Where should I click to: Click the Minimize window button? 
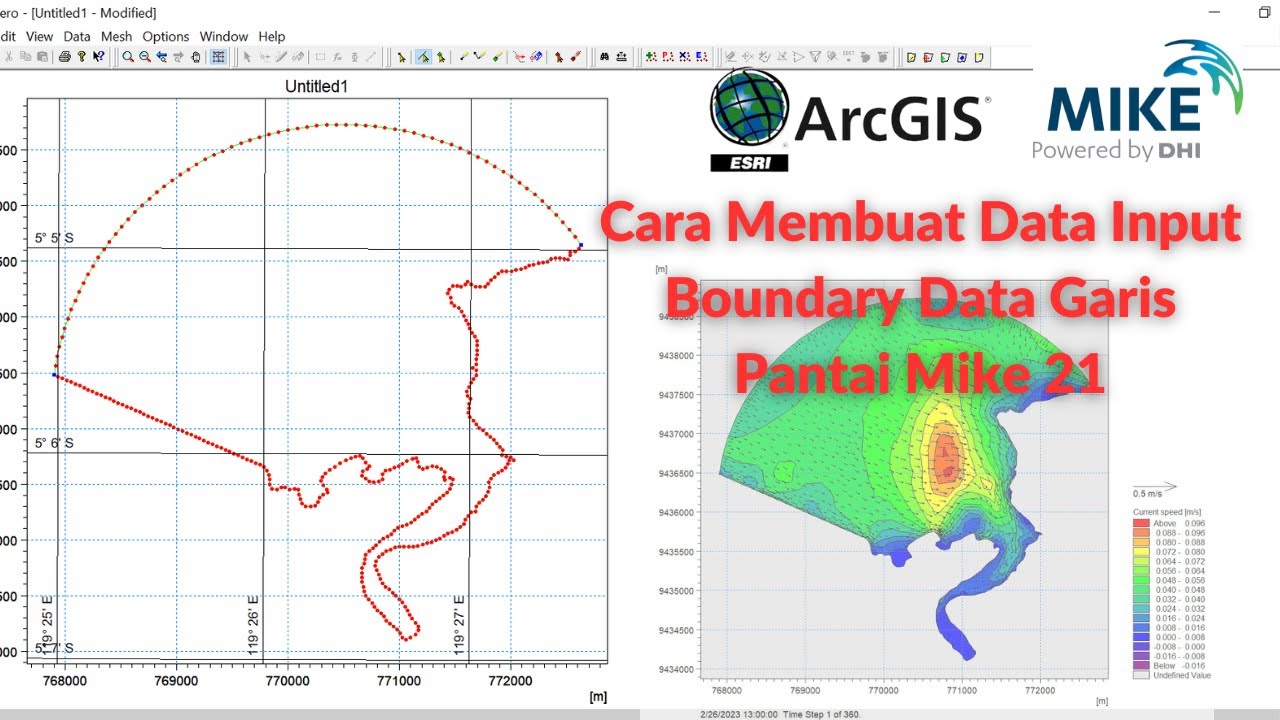(1215, 12)
